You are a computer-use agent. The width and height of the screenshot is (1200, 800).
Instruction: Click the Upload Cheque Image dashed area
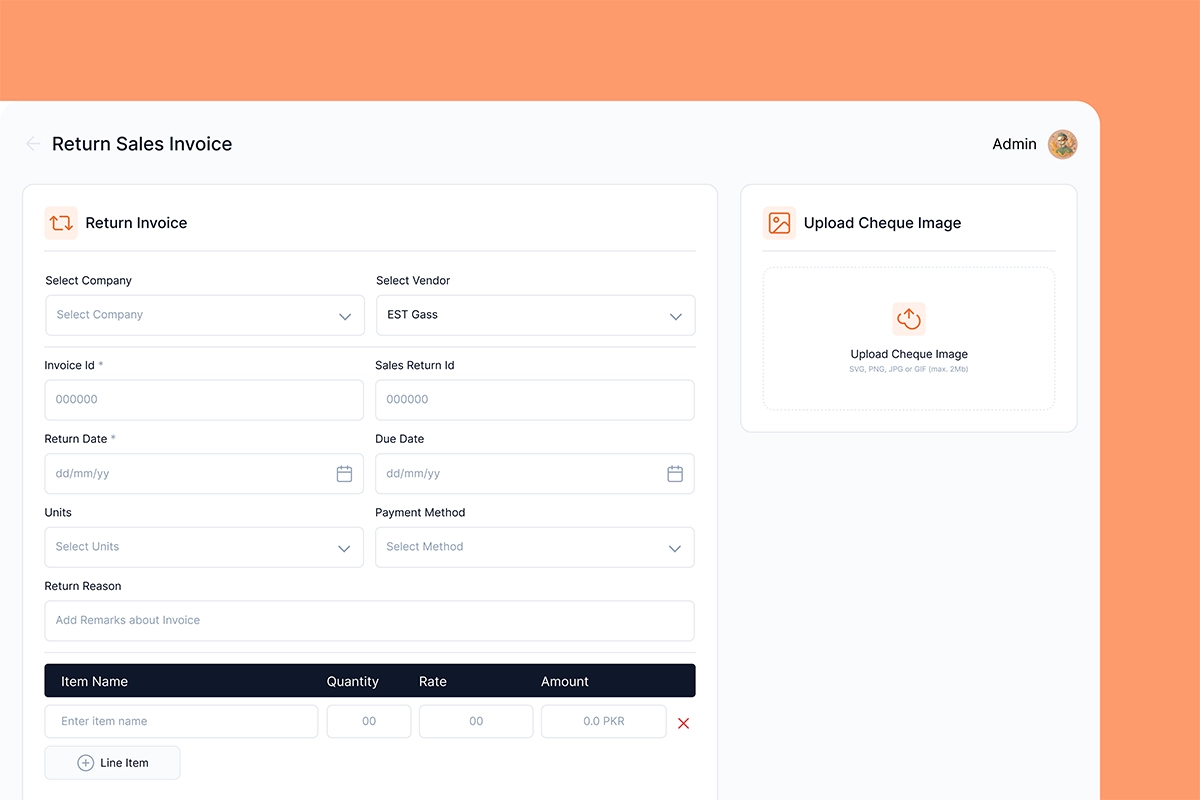pyautogui.click(x=908, y=338)
